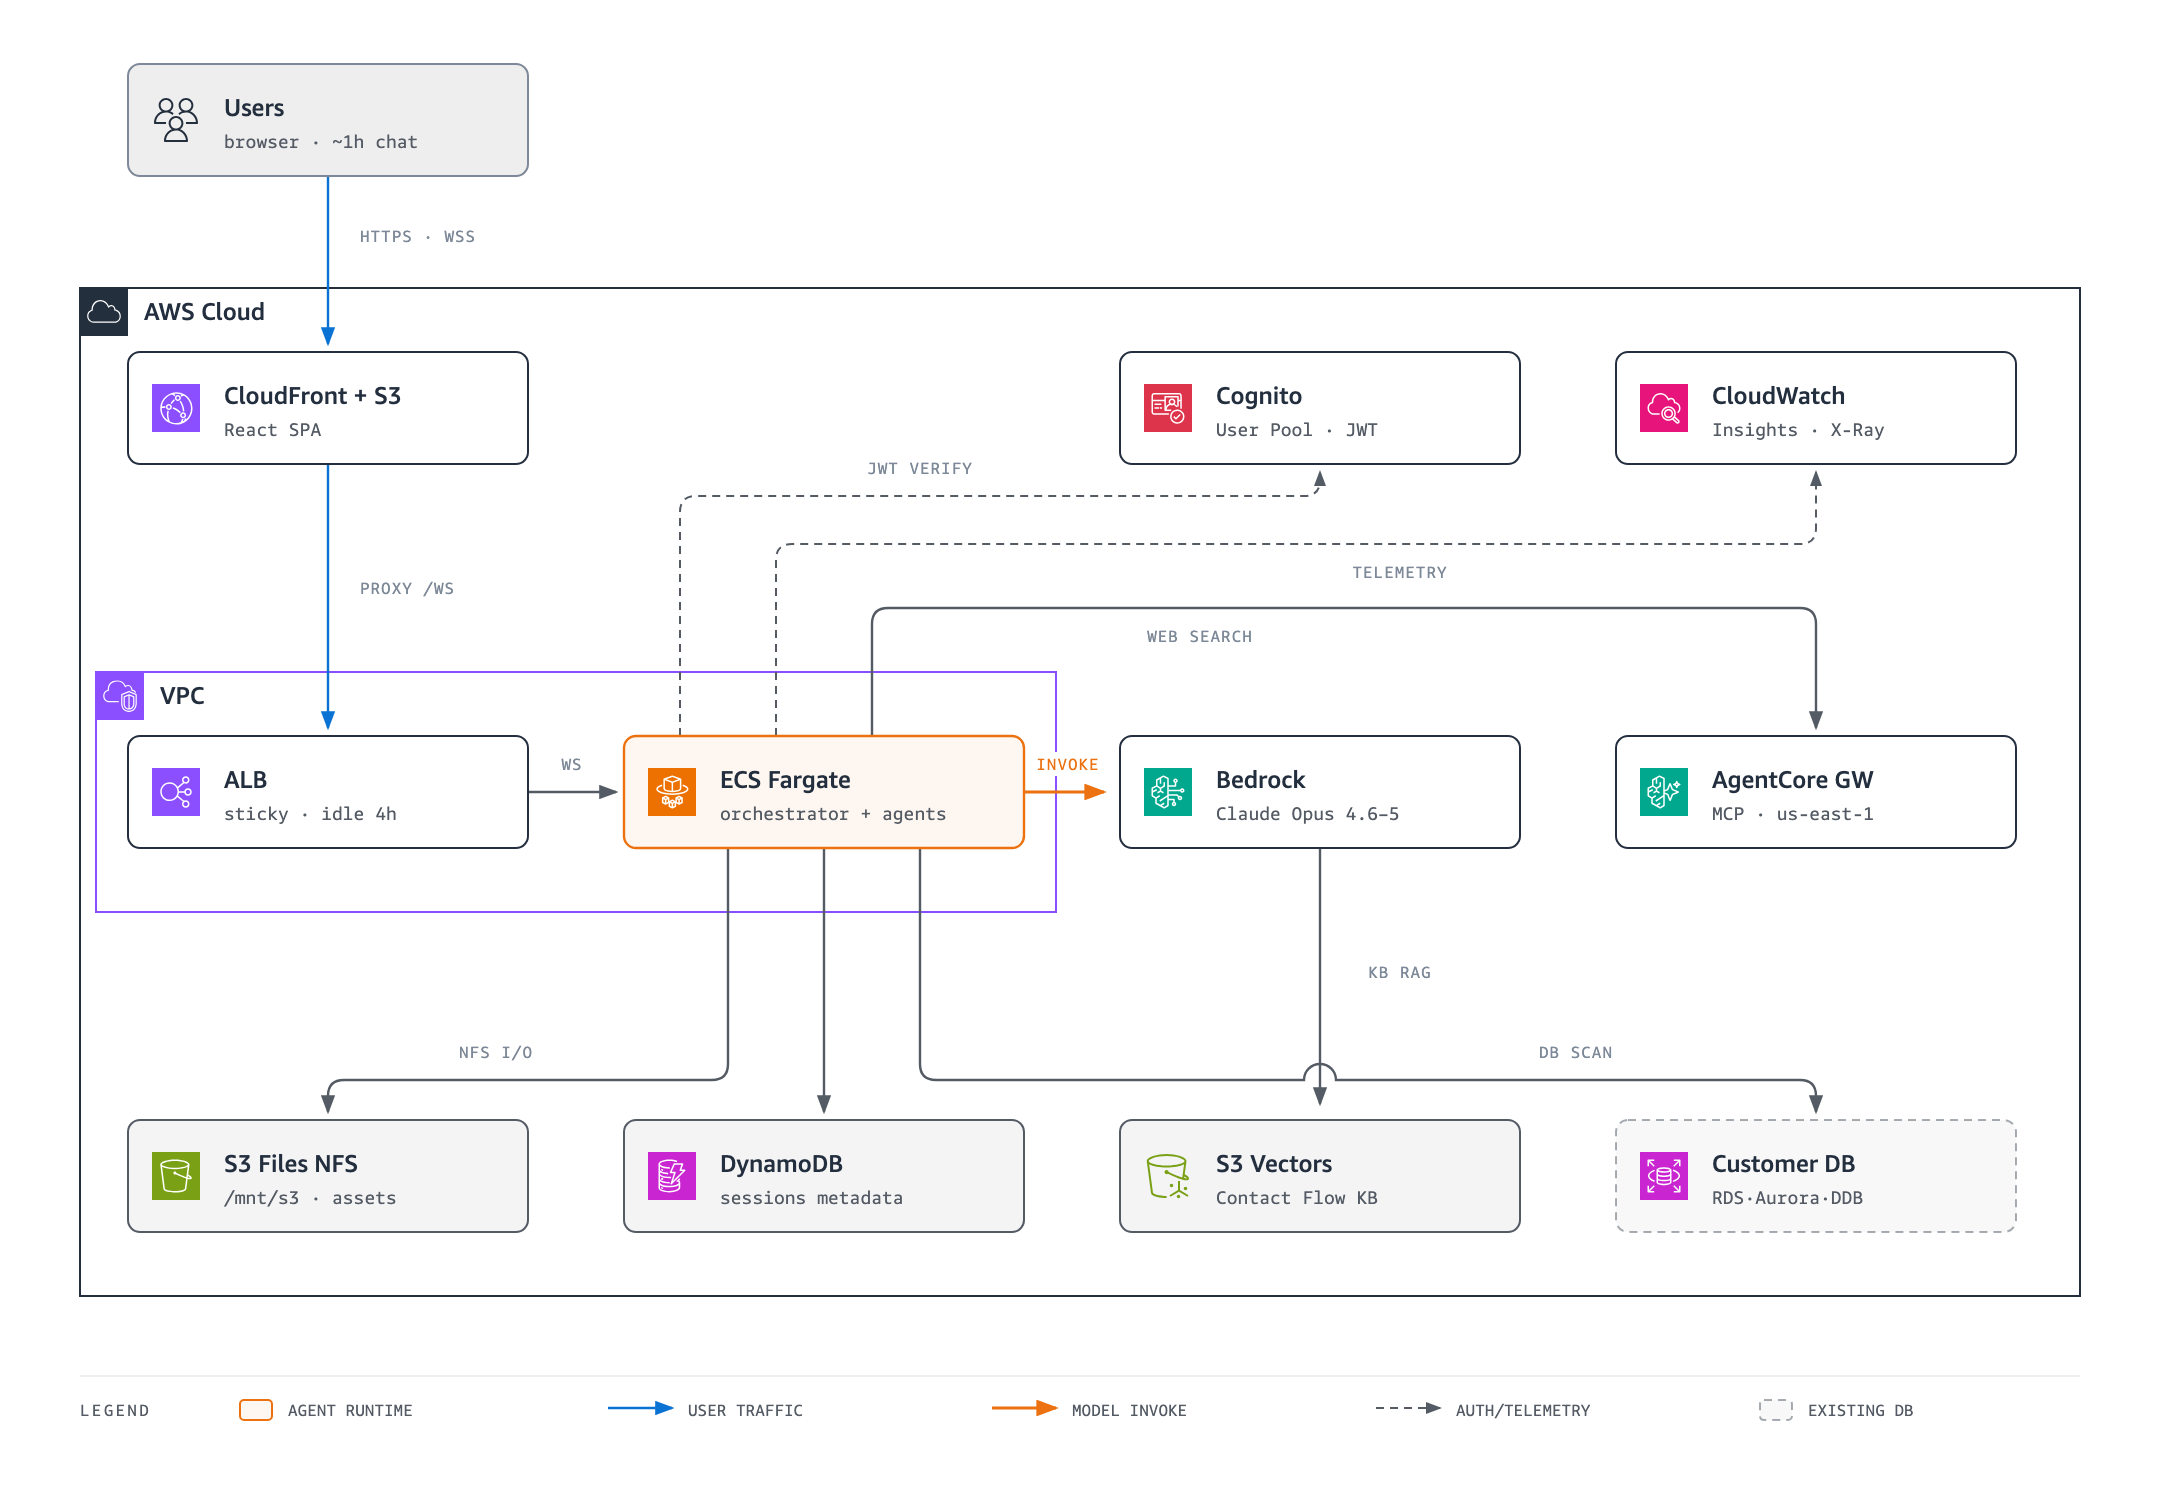Click the 'Cognito' node title

click(x=1259, y=396)
